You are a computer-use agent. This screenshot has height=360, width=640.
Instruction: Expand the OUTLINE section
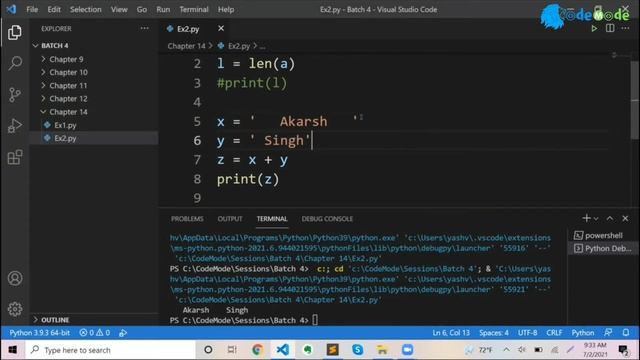[x=55, y=320]
